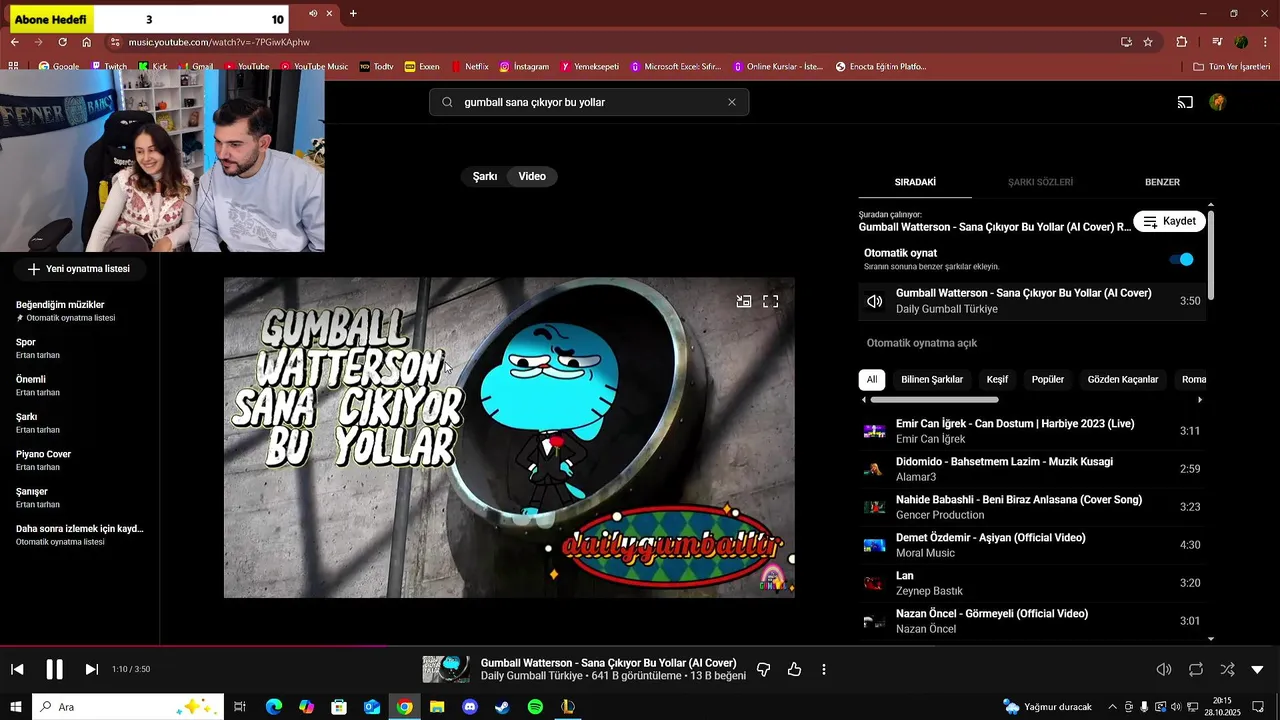Image resolution: width=1280 pixels, height=720 pixels.
Task: Pause the playing song
Action: coord(55,669)
